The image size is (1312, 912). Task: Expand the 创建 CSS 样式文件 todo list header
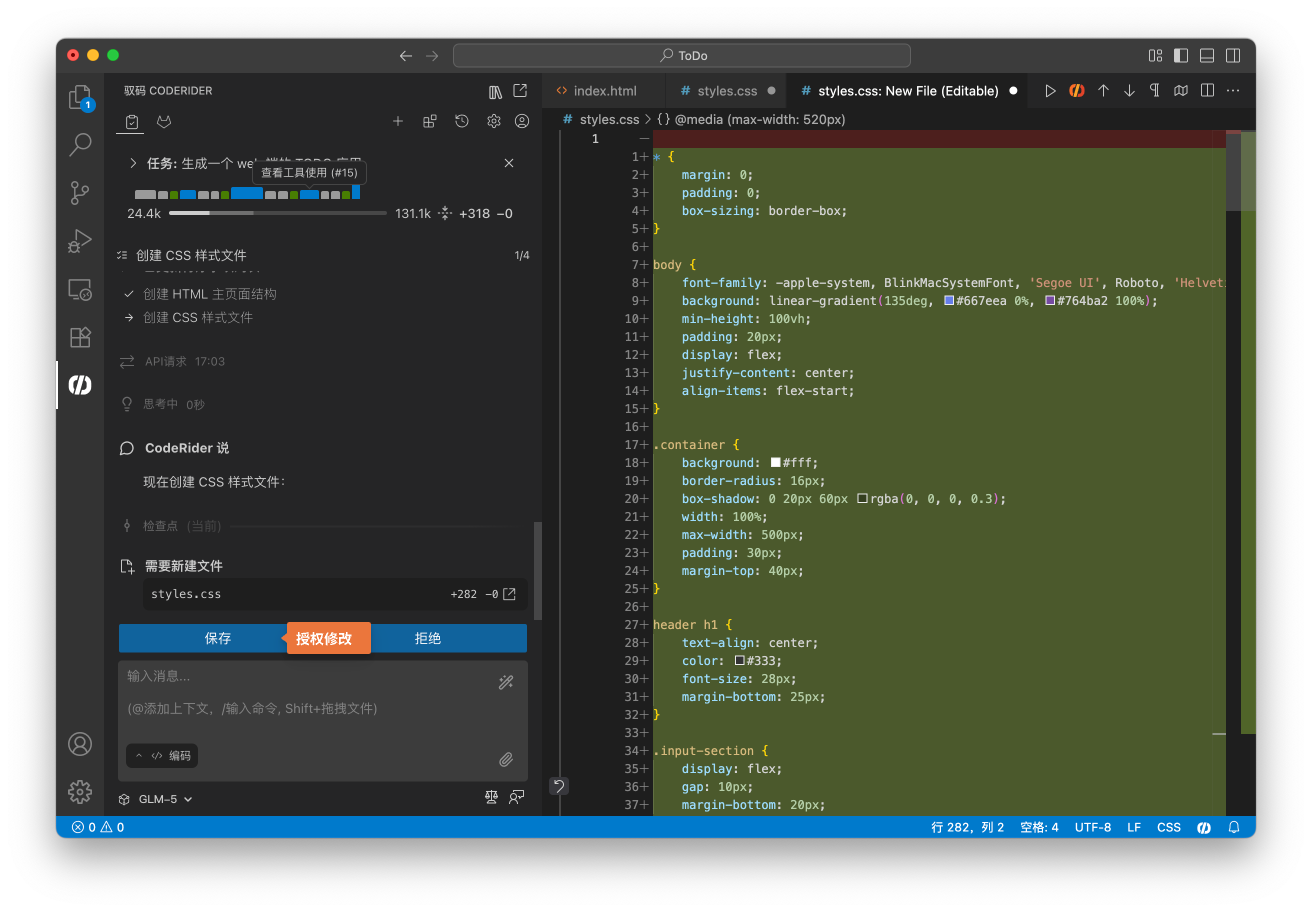coord(323,255)
